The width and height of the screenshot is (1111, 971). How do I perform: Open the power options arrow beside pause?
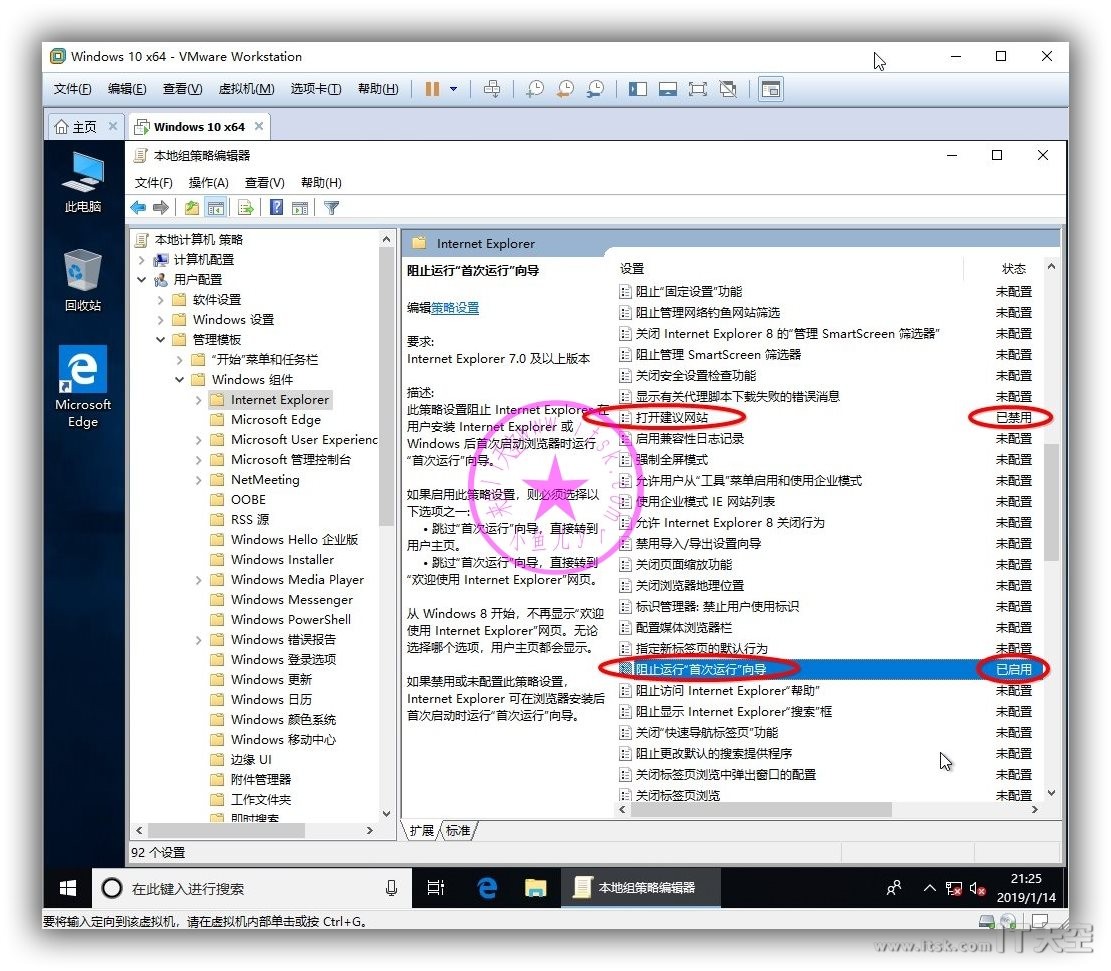coord(453,89)
